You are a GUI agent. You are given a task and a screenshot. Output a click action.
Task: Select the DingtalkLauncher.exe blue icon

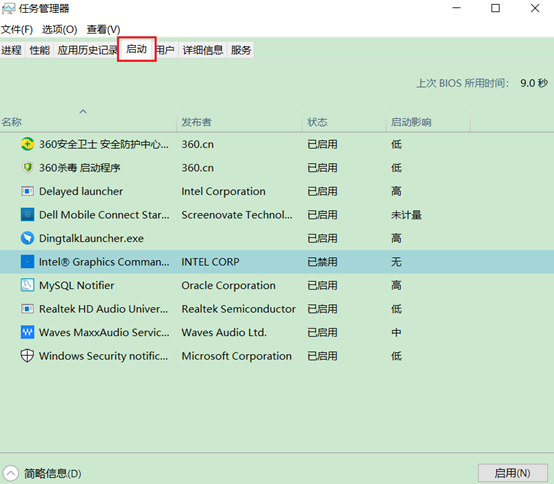(x=27, y=238)
